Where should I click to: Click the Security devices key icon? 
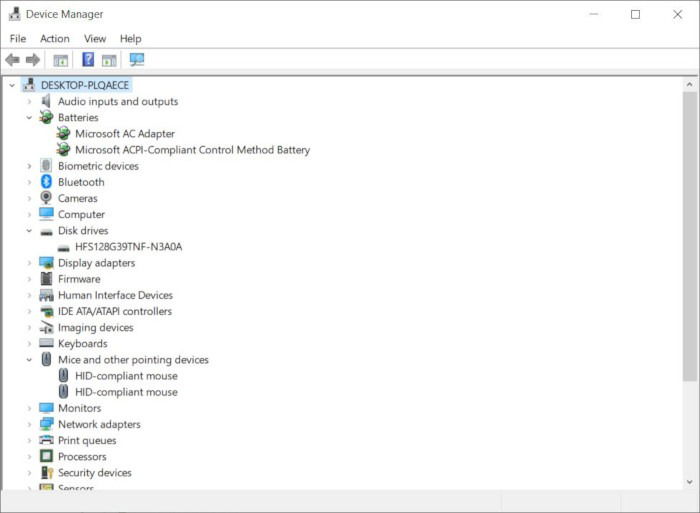click(46, 472)
